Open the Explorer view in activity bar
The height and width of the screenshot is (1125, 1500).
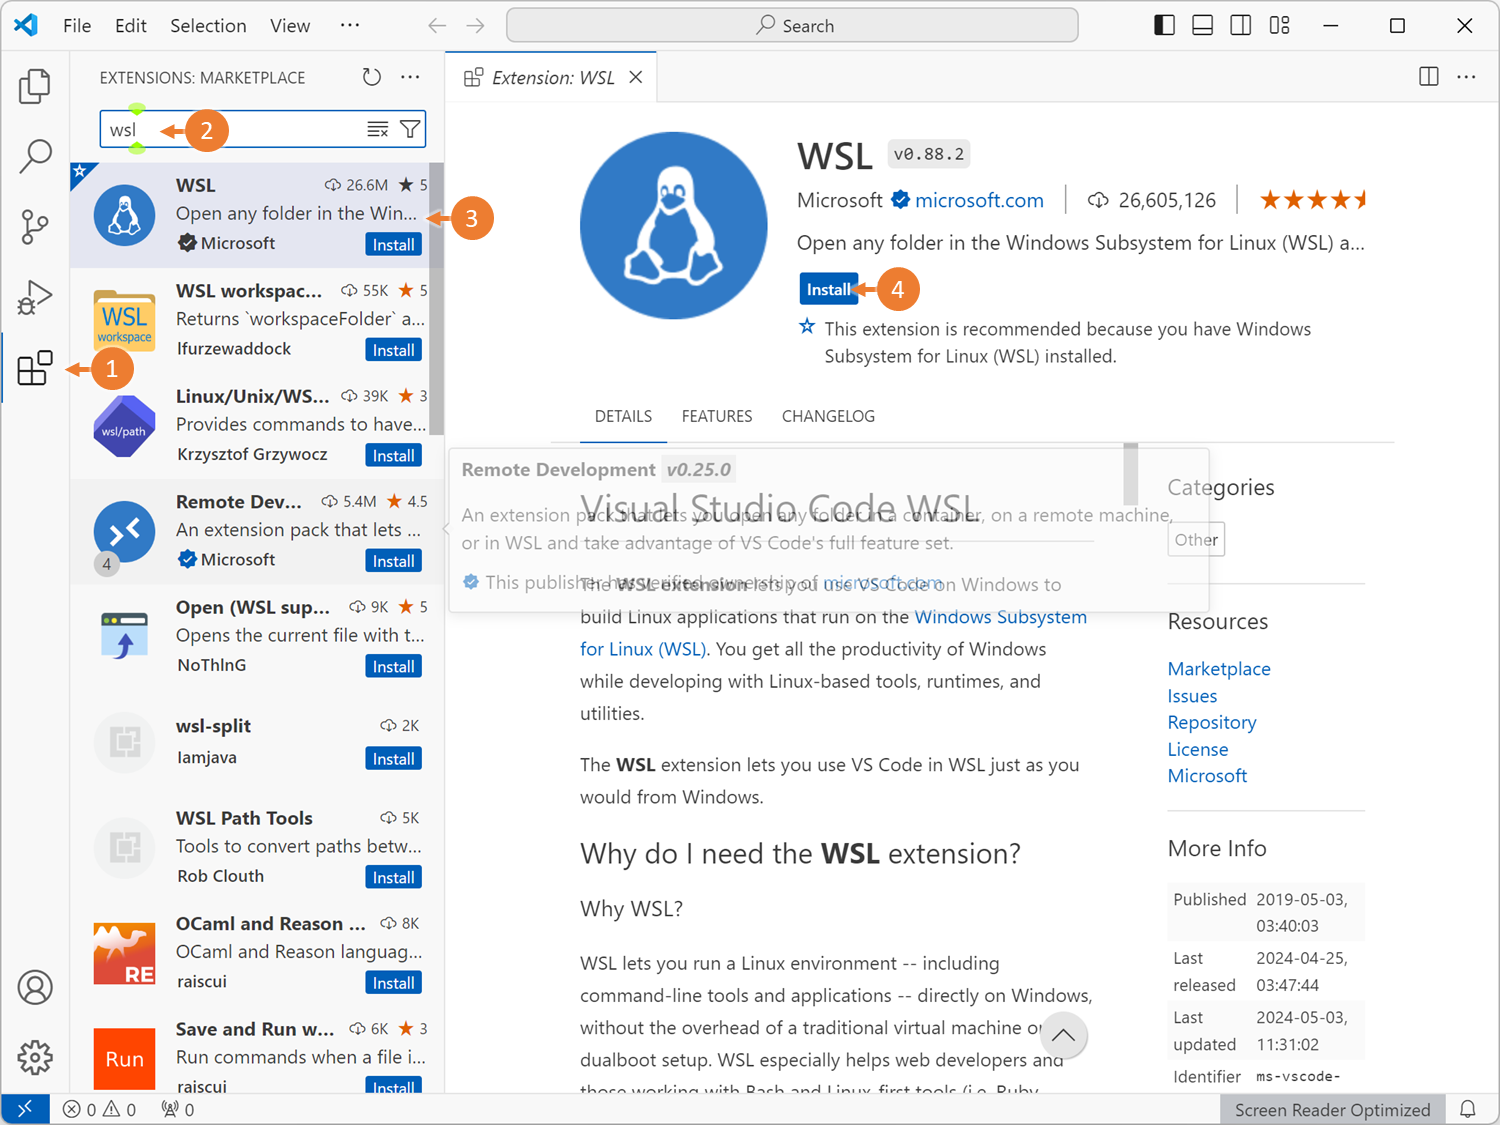[x=35, y=87]
